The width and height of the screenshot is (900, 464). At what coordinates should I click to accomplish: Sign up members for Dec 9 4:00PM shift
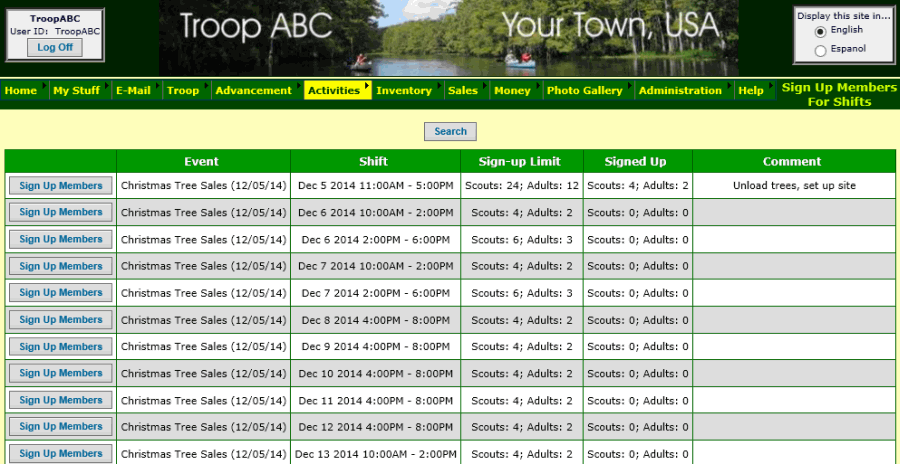click(61, 346)
